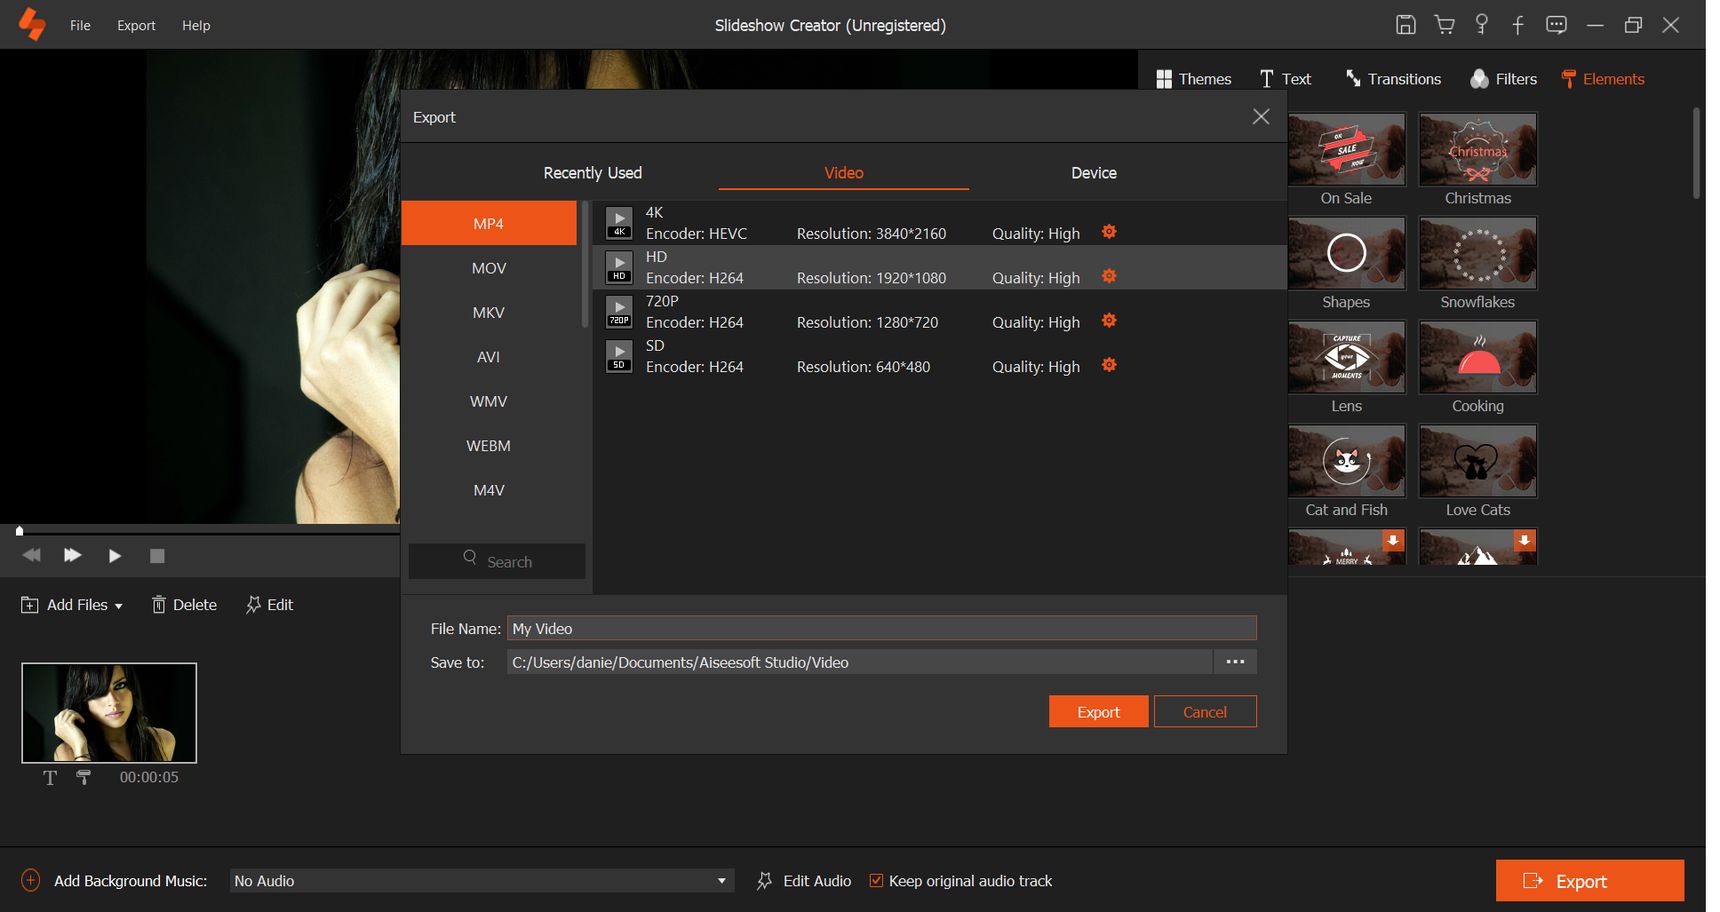Click the preview timeline progress handle
The width and height of the screenshot is (1720, 912).
point(19,530)
